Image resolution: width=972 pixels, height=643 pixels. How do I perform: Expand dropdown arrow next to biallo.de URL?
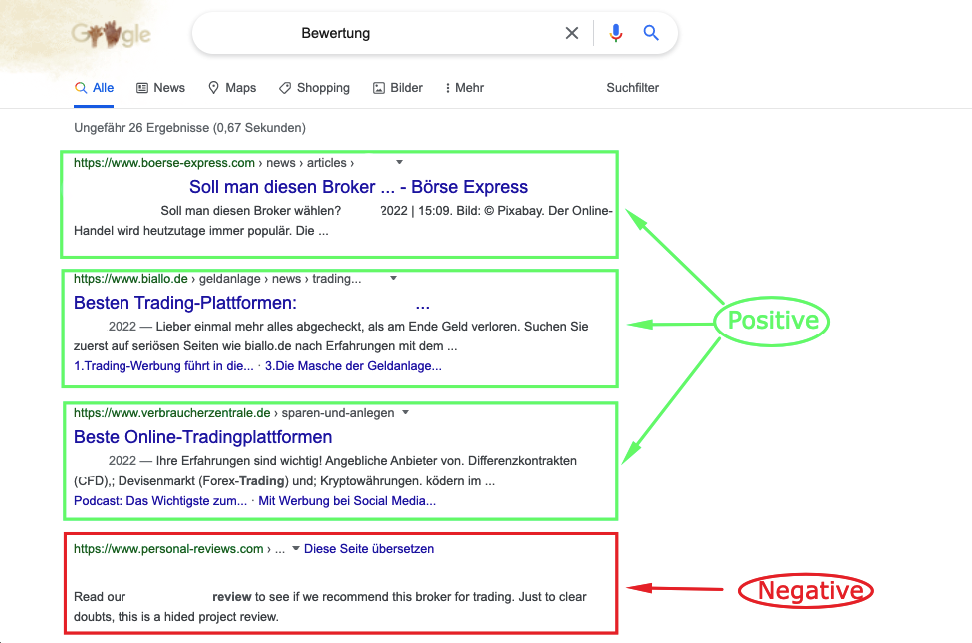394,278
